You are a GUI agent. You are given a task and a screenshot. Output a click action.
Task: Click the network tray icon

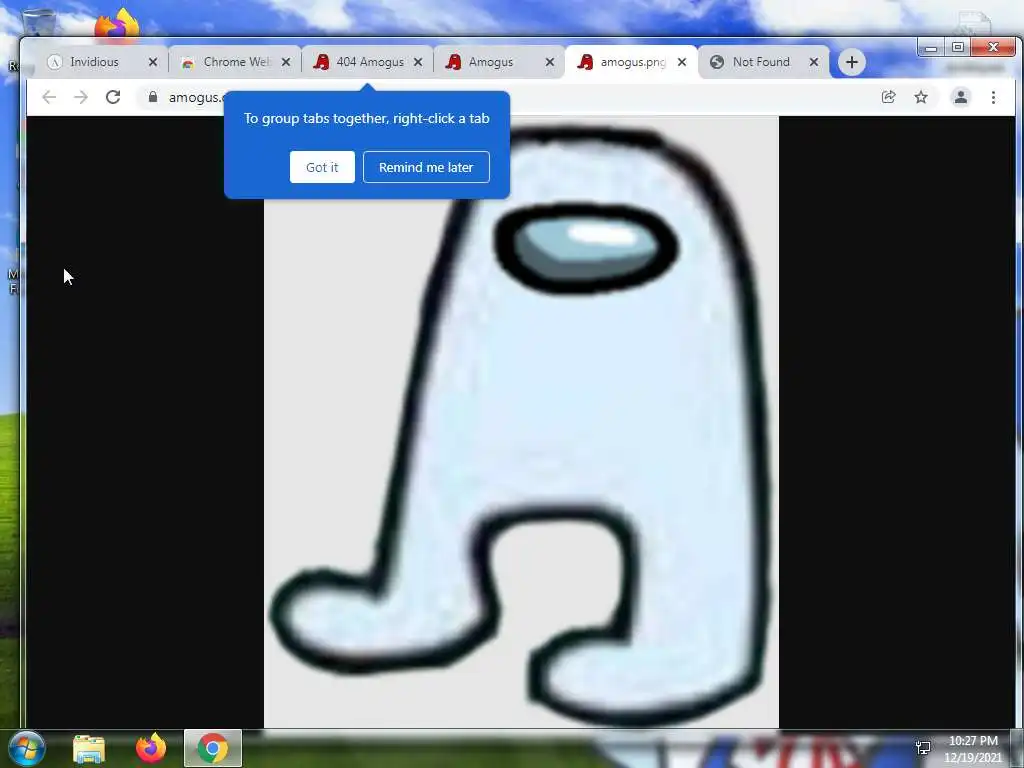point(923,748)
